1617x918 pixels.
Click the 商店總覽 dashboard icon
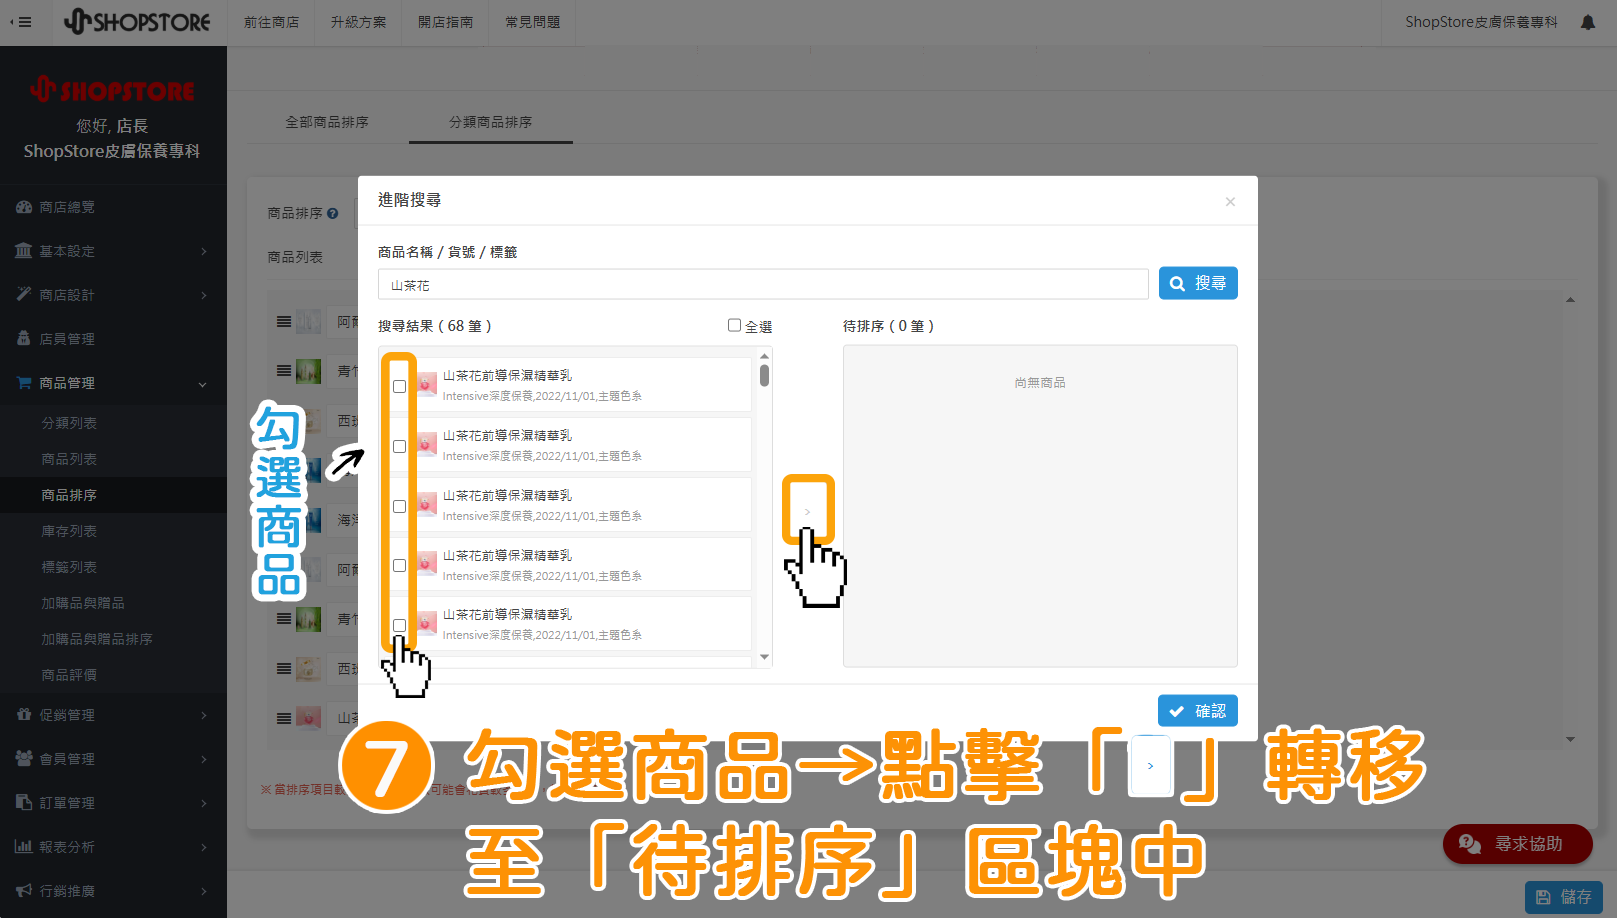[x=24, y=207]
